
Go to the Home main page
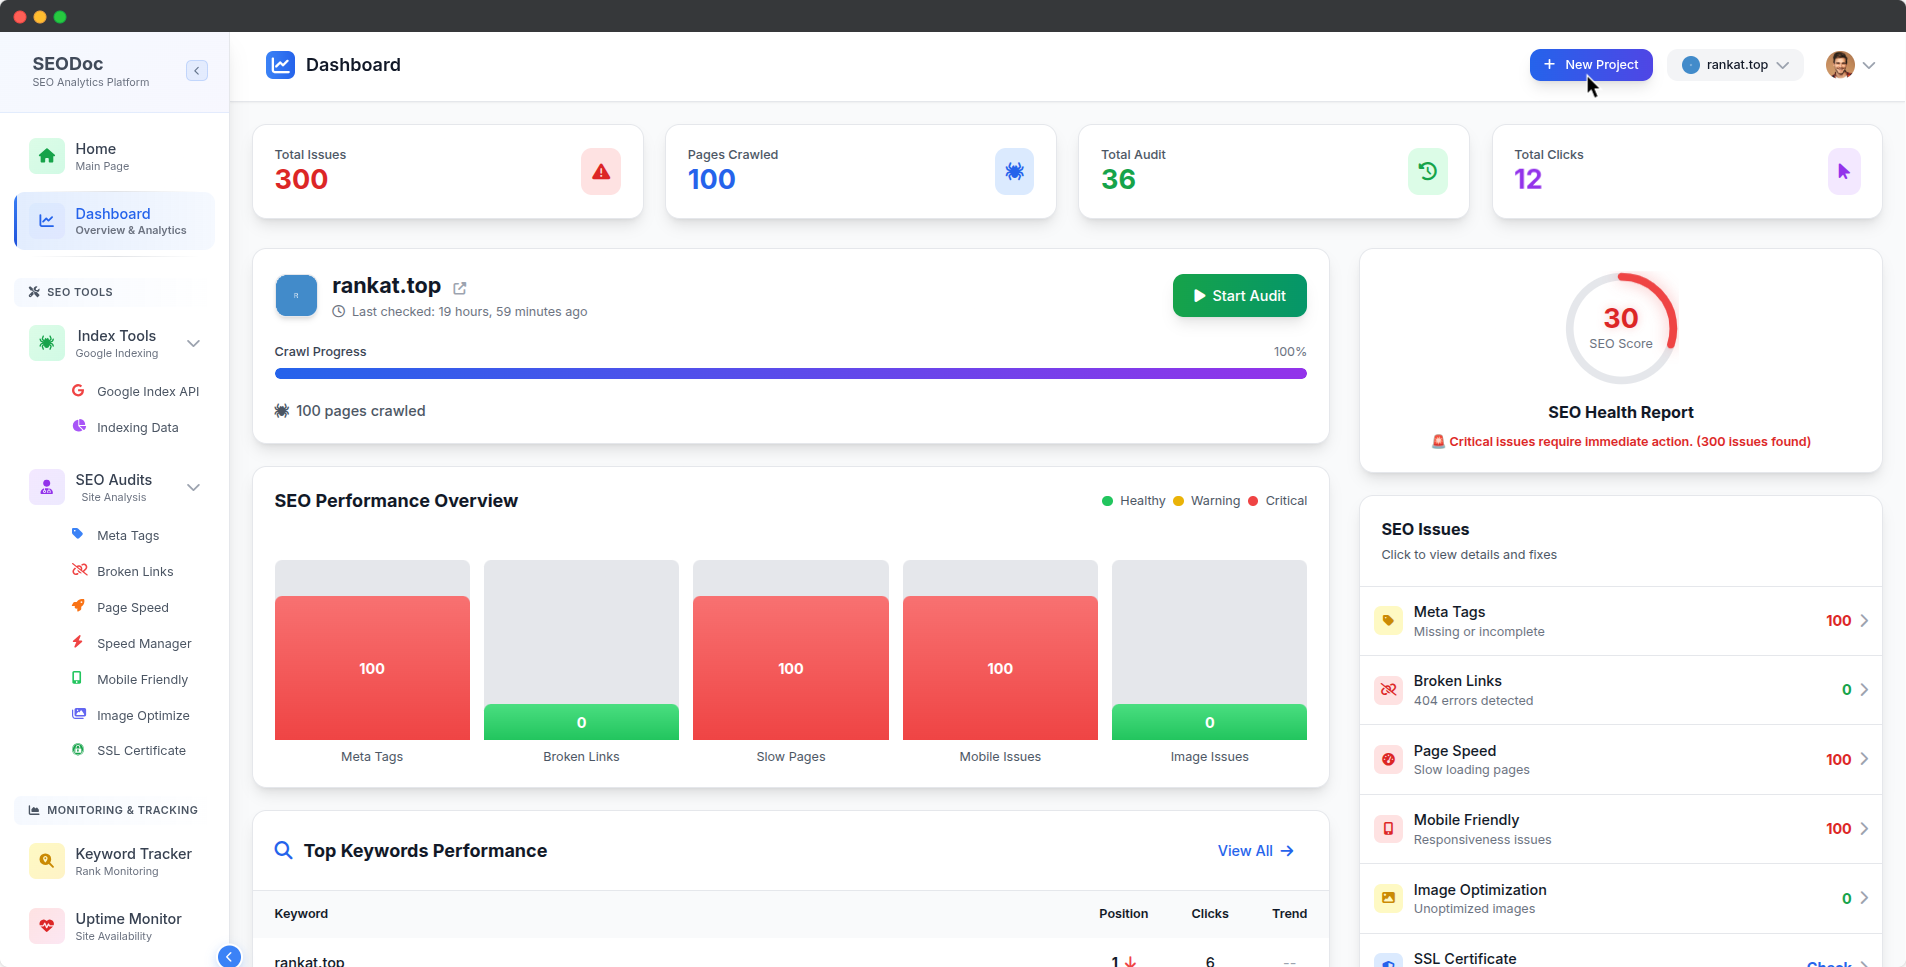pyautogui.click(x=95, y=156)
